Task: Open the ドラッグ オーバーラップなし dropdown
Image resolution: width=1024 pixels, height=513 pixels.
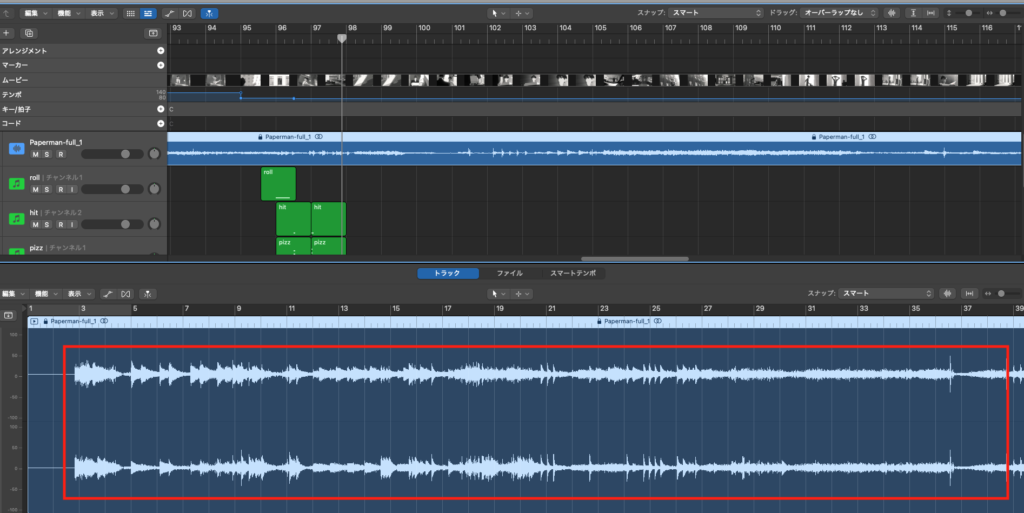Action: click(840, 13)
